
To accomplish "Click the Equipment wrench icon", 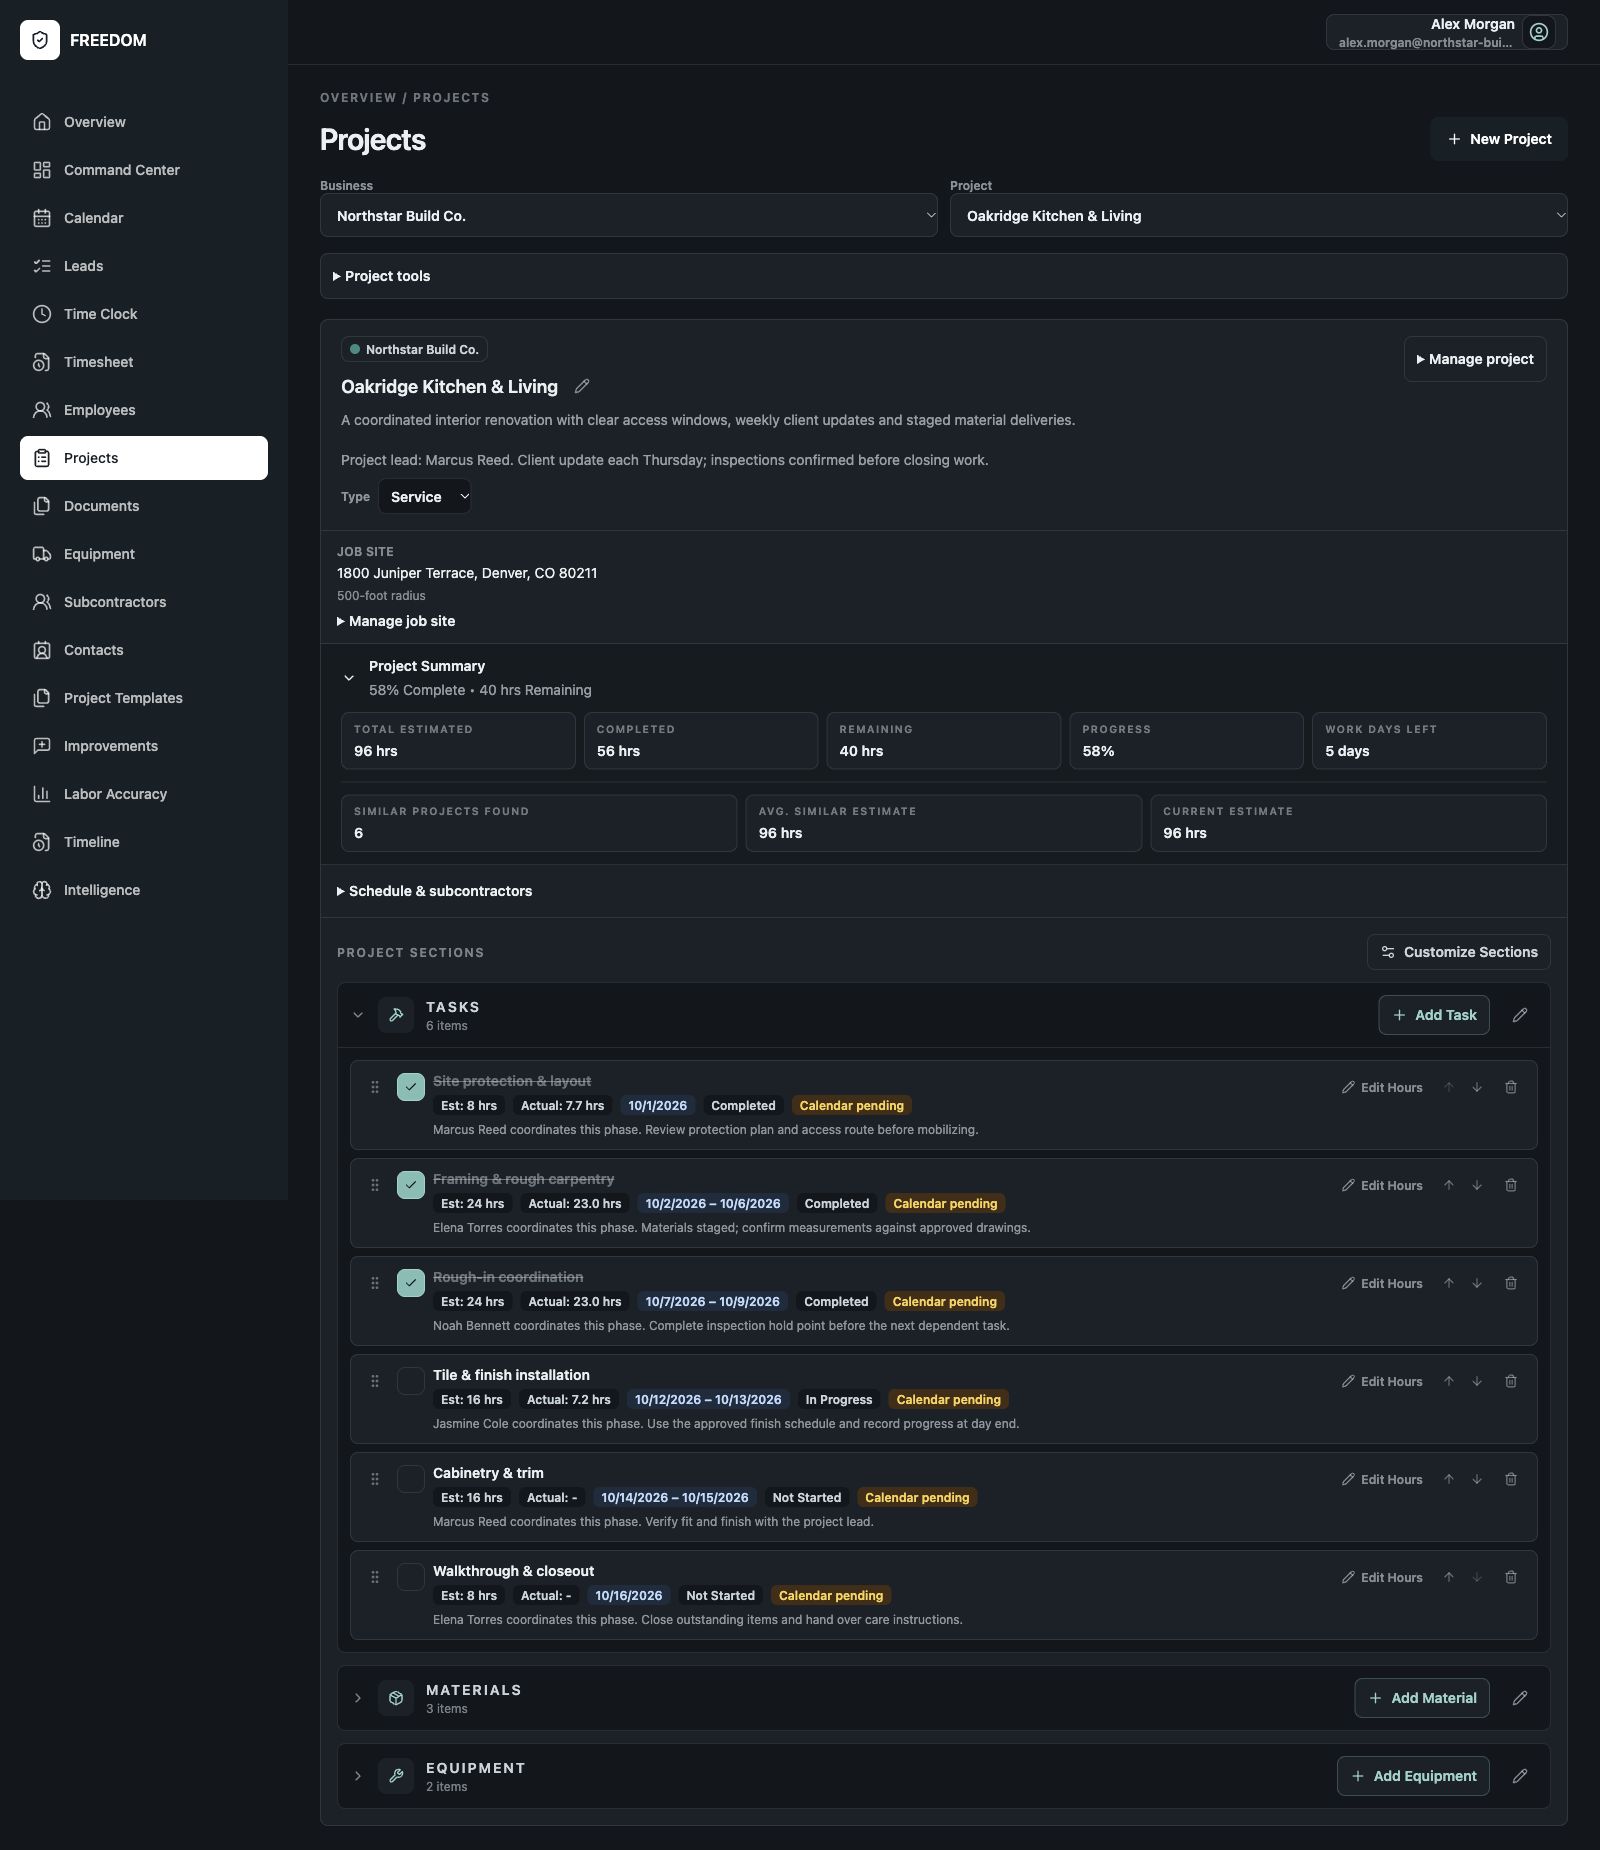I will 396,1776.
